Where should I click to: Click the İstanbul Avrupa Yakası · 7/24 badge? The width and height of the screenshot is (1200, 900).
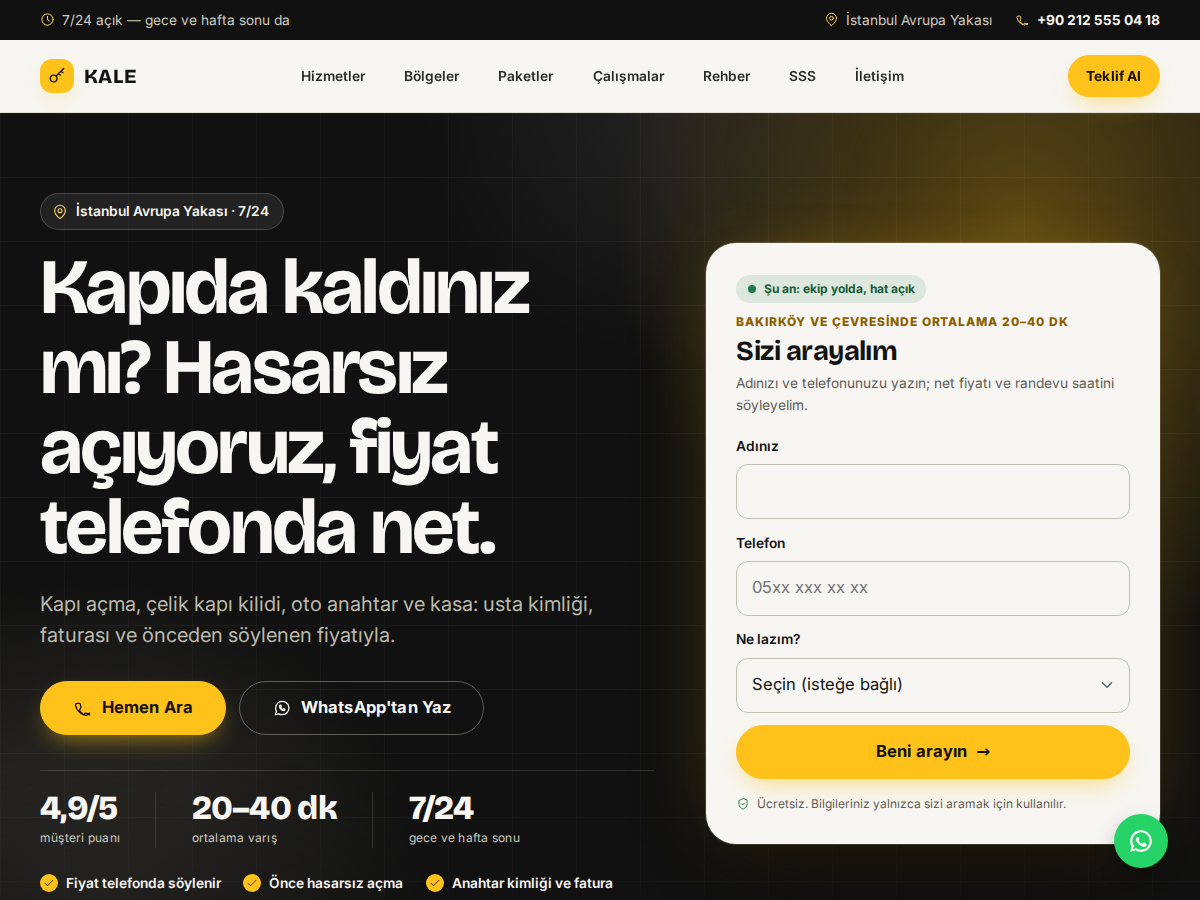pos(162,212)
